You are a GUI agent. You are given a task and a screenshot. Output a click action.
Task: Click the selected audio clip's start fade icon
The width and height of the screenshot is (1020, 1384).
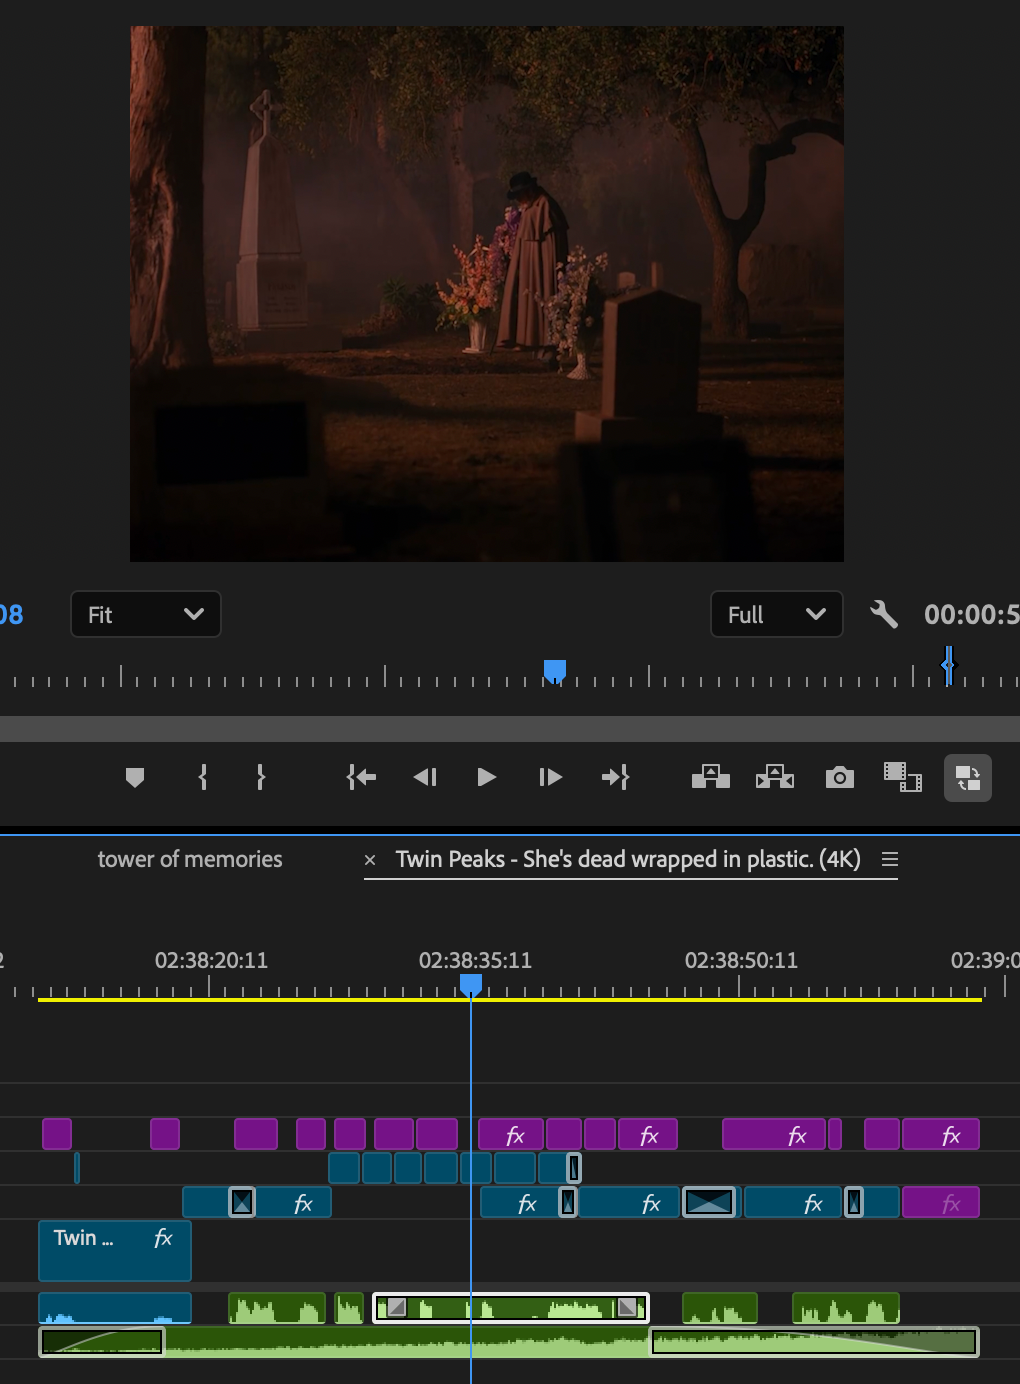click(x=397, y=1306)
